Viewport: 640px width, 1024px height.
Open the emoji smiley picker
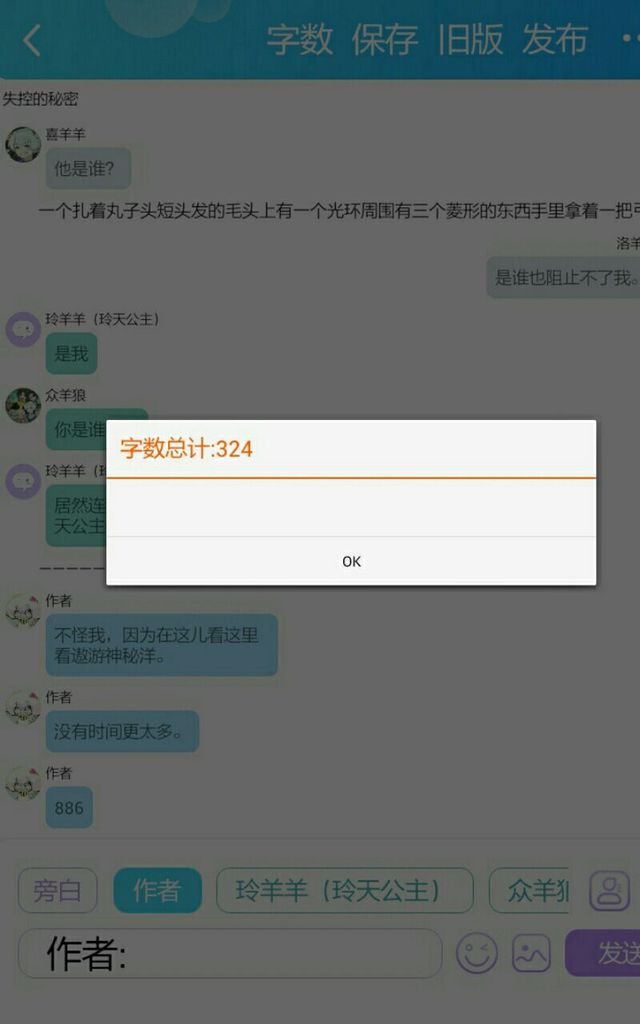pyautogui.click(x=477, y=953)
